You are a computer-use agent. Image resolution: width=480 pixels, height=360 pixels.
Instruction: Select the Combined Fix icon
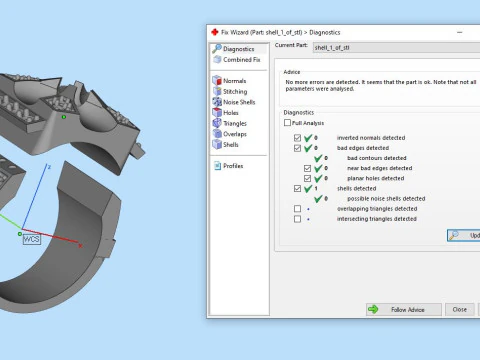pos(217,59)
